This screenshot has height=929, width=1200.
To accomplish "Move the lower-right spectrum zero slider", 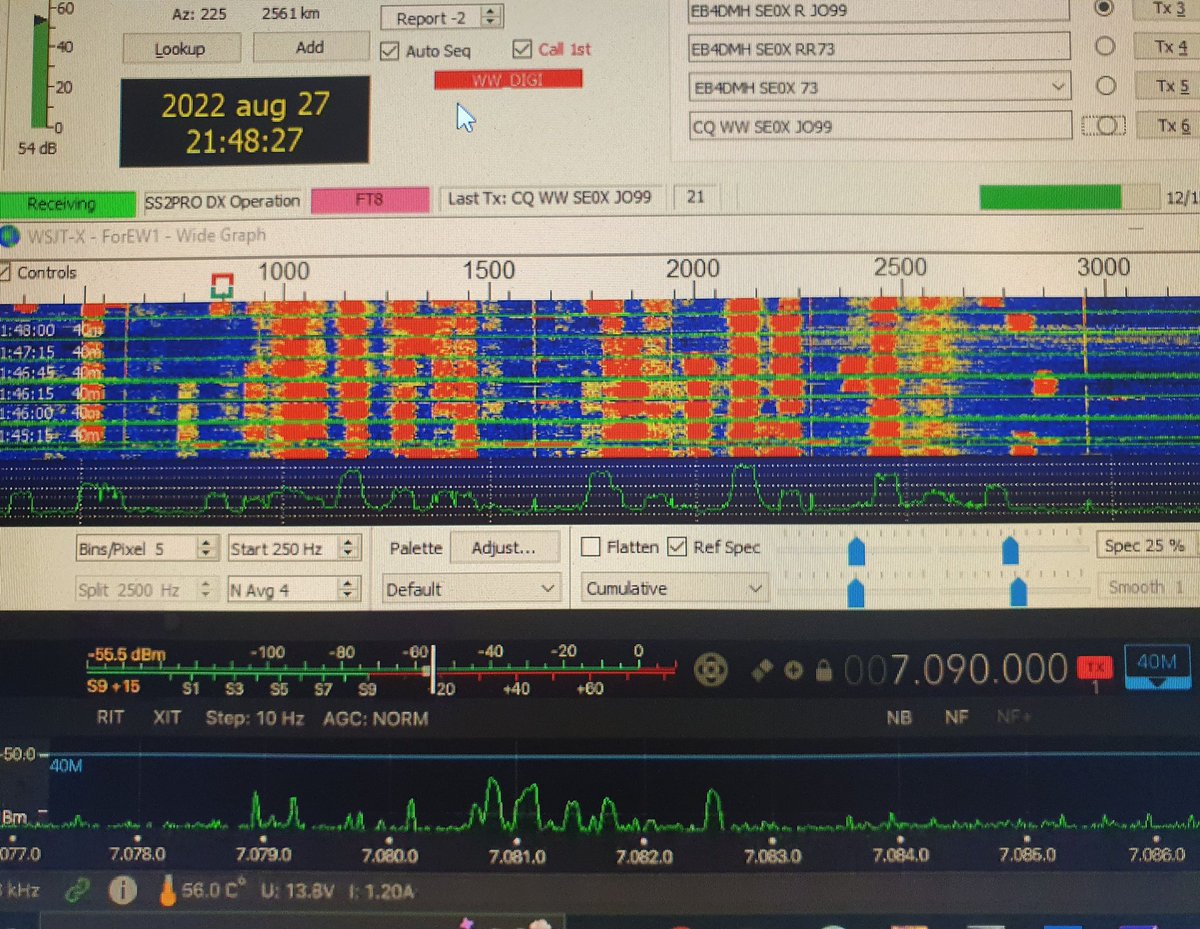I will (1018, 591).
